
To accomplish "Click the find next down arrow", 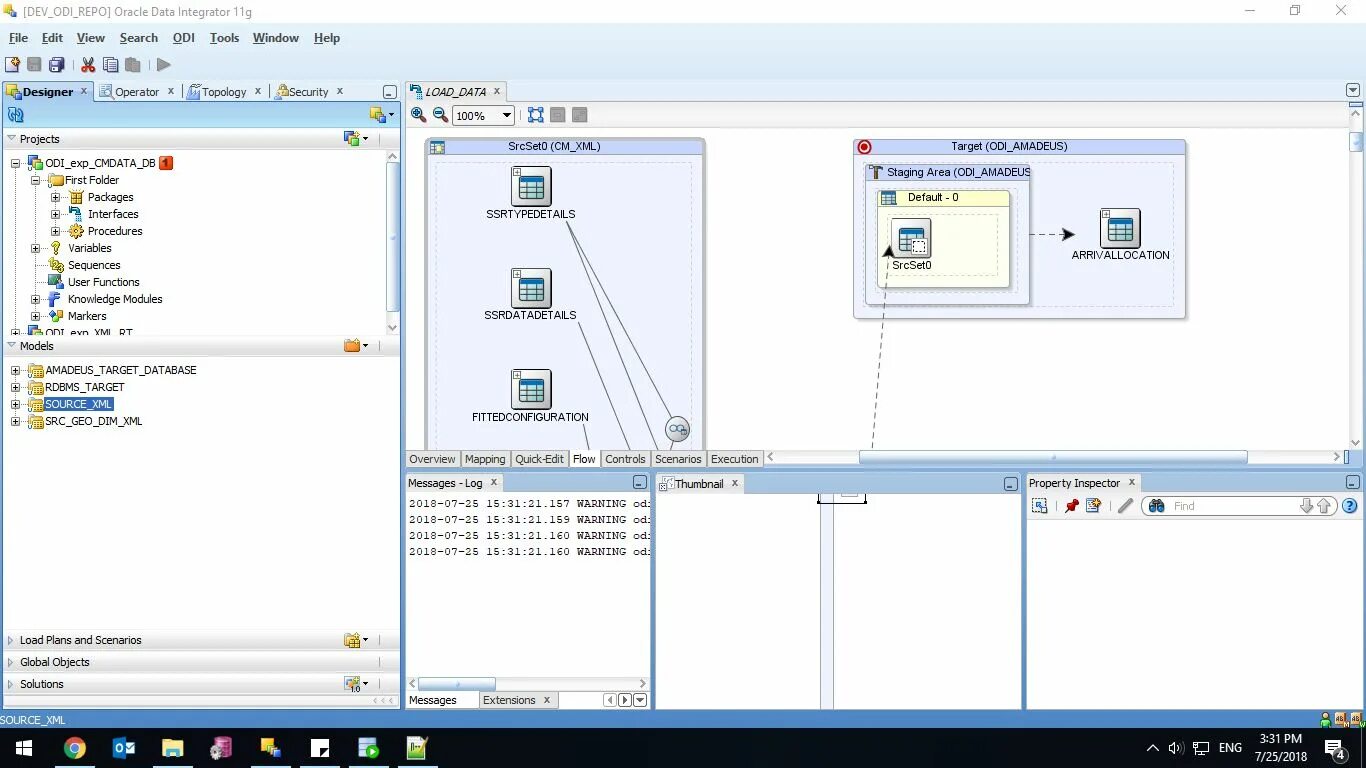I will point(1306,506).
